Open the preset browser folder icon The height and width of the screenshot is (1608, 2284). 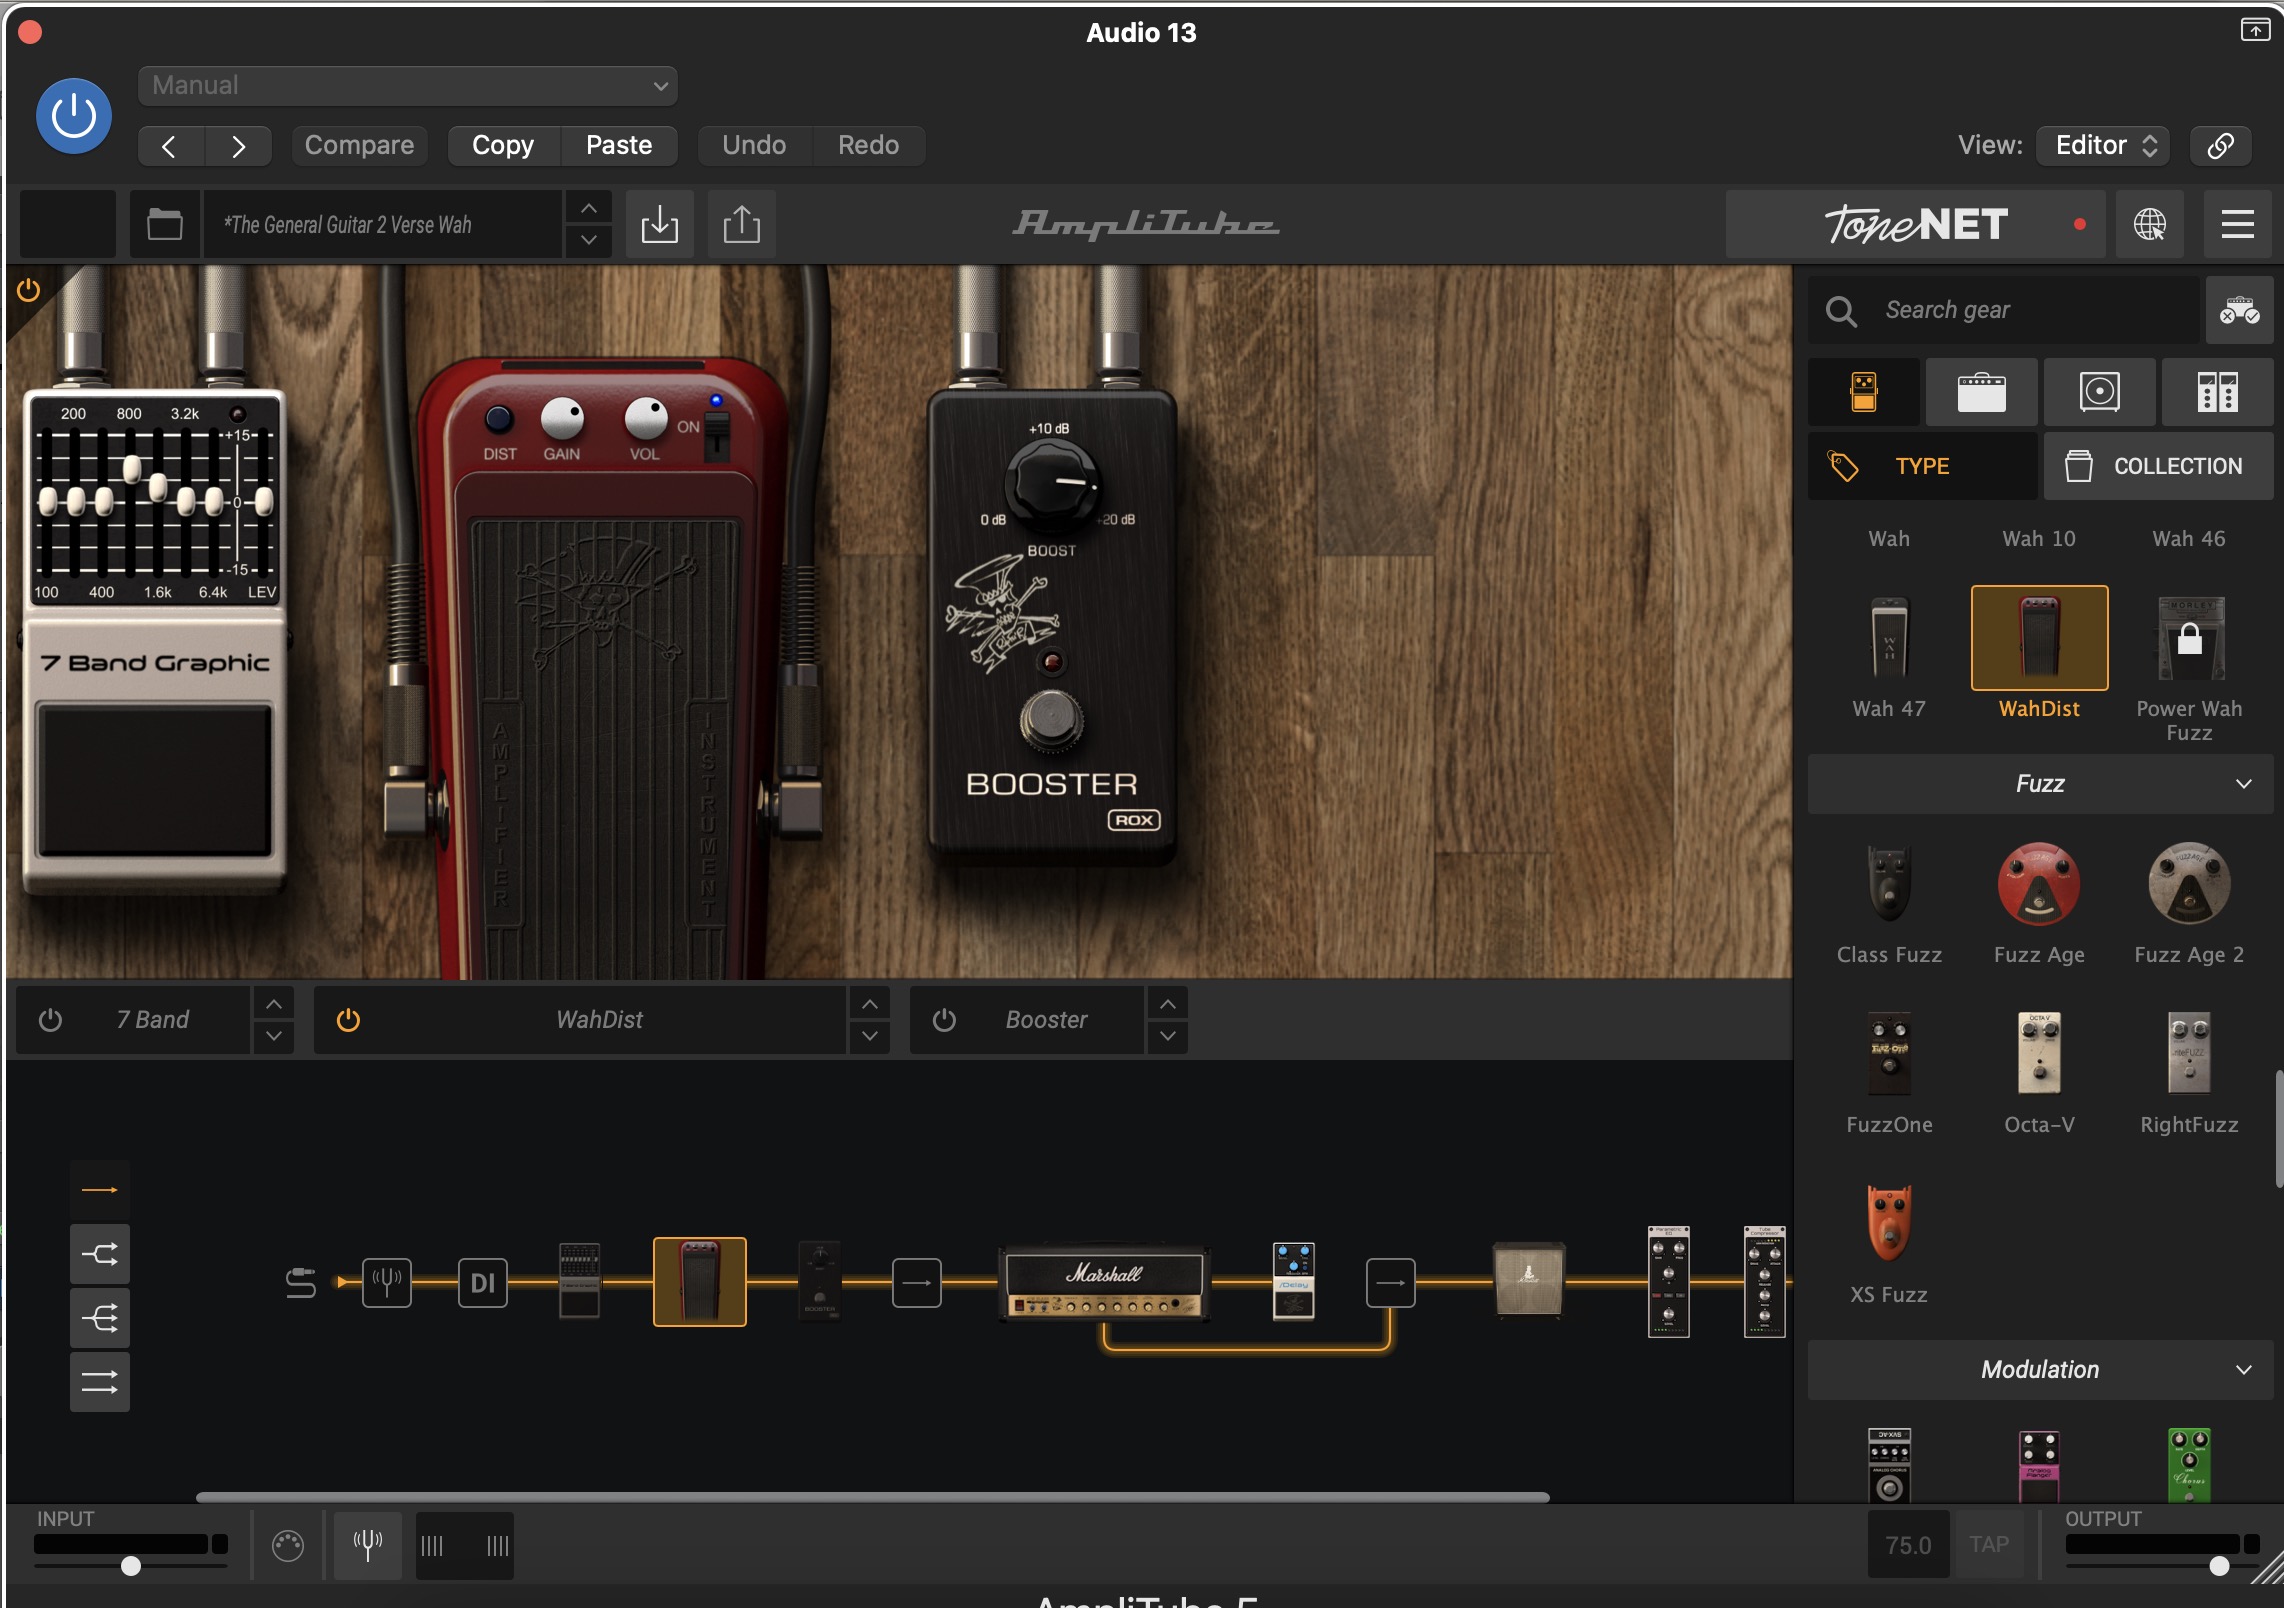click(165, 224)
